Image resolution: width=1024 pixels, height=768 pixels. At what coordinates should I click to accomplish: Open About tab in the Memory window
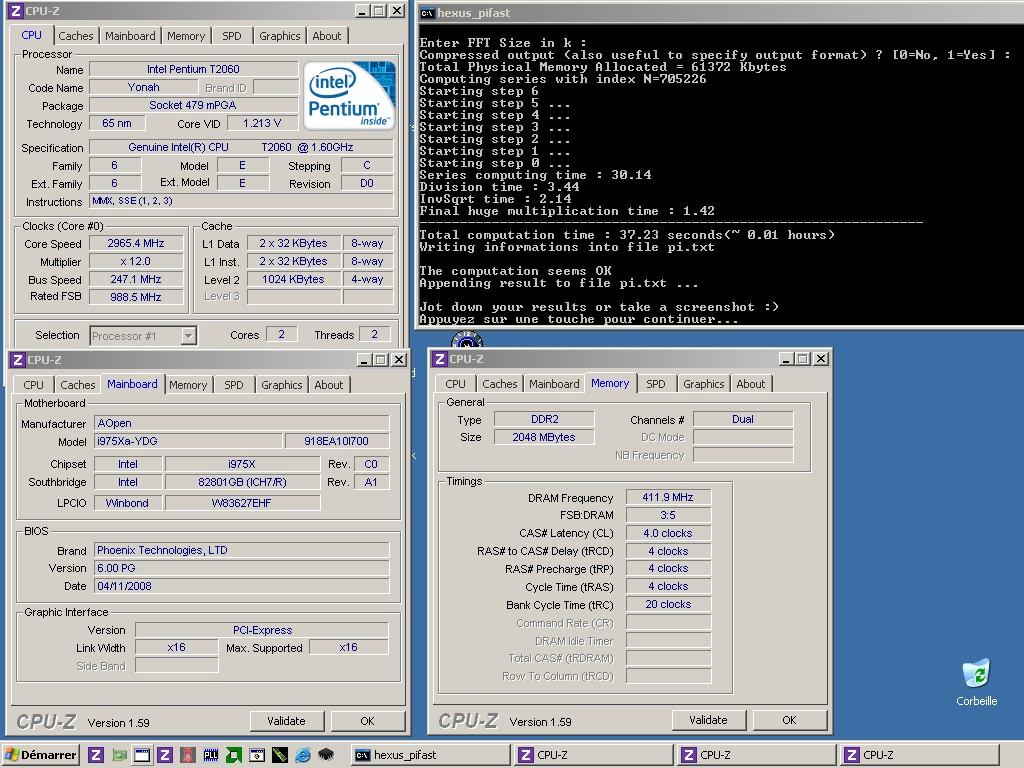(750, 384)
